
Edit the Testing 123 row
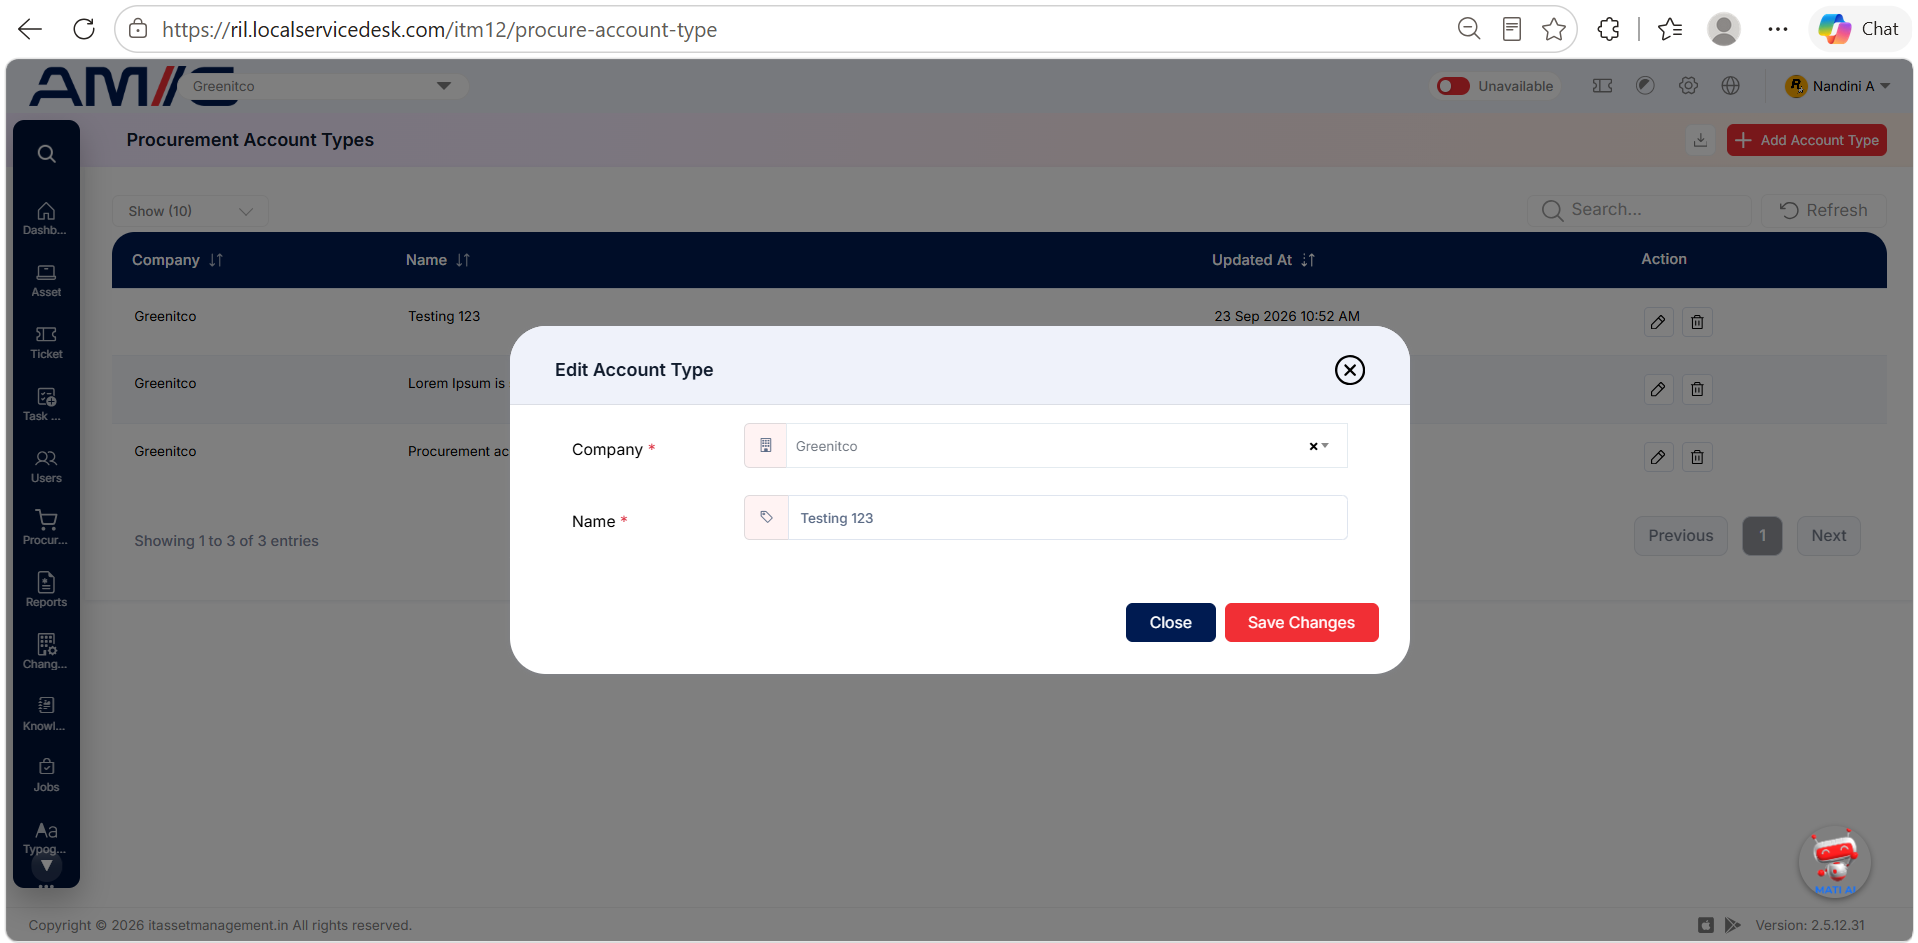1658,322
